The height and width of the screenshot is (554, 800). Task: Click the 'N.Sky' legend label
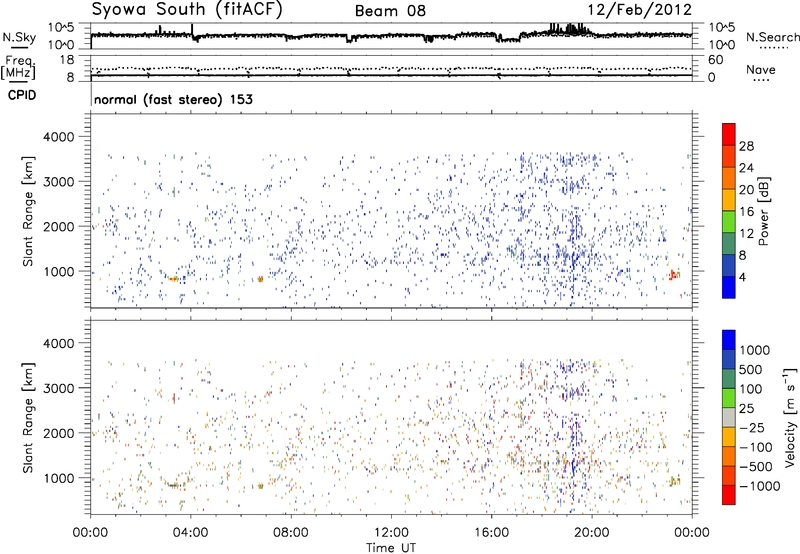click(19, 37)
